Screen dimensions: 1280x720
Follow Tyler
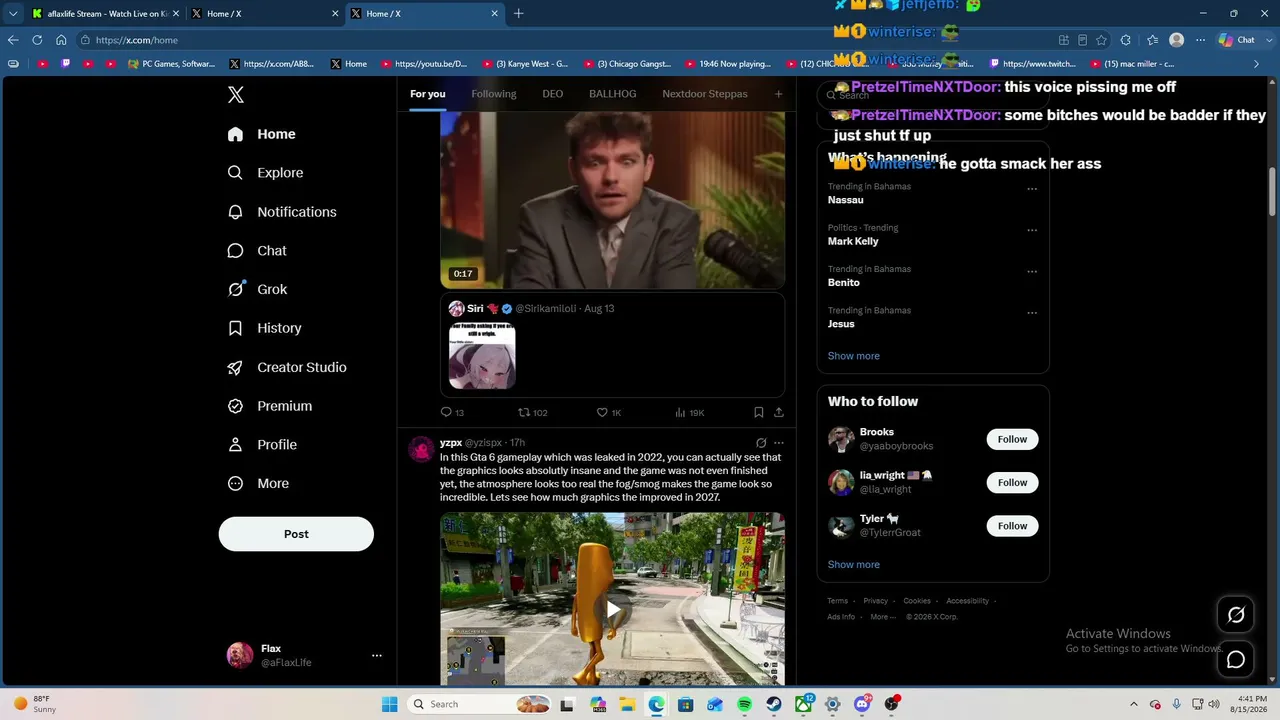point(1012,526)
